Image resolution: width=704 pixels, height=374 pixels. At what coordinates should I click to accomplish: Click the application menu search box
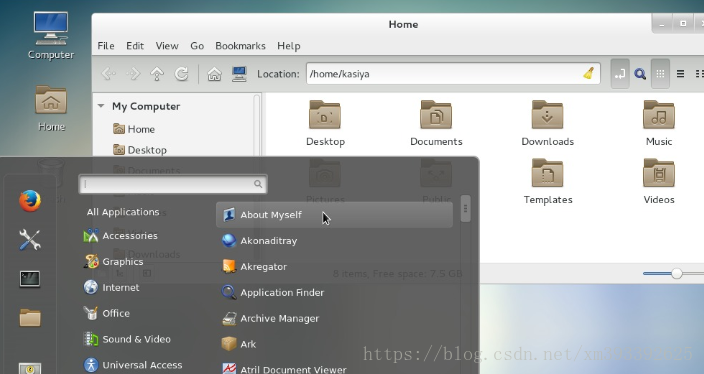[173, 184]
